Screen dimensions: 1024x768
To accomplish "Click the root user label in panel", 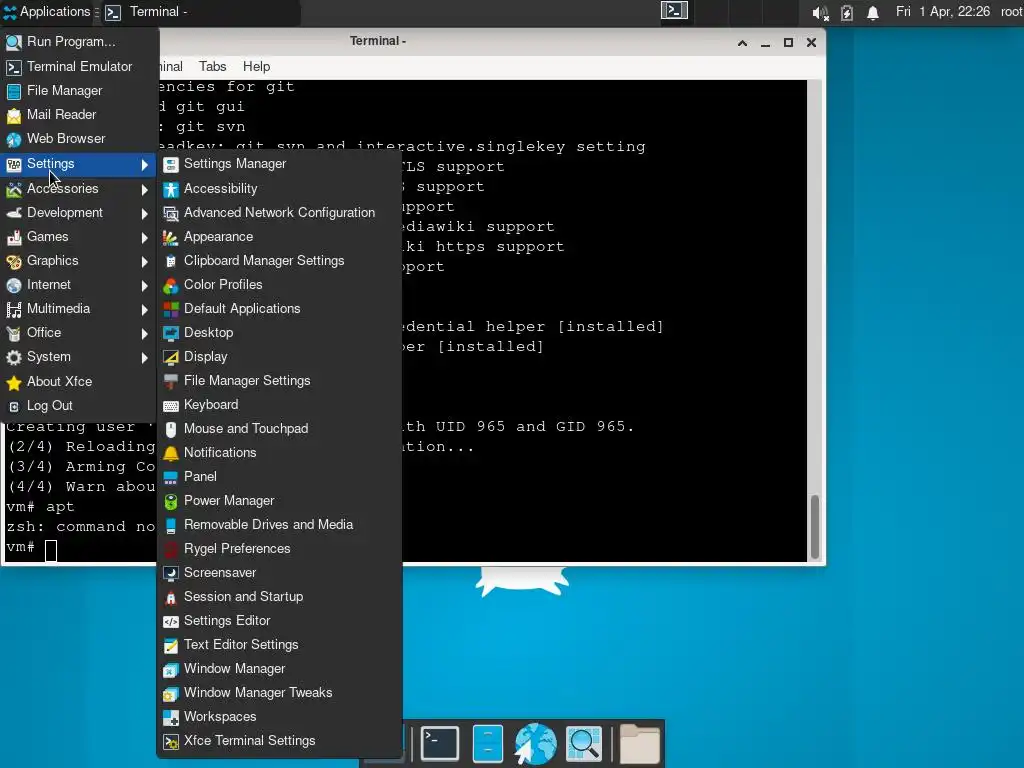I will tap(1011, 12).
